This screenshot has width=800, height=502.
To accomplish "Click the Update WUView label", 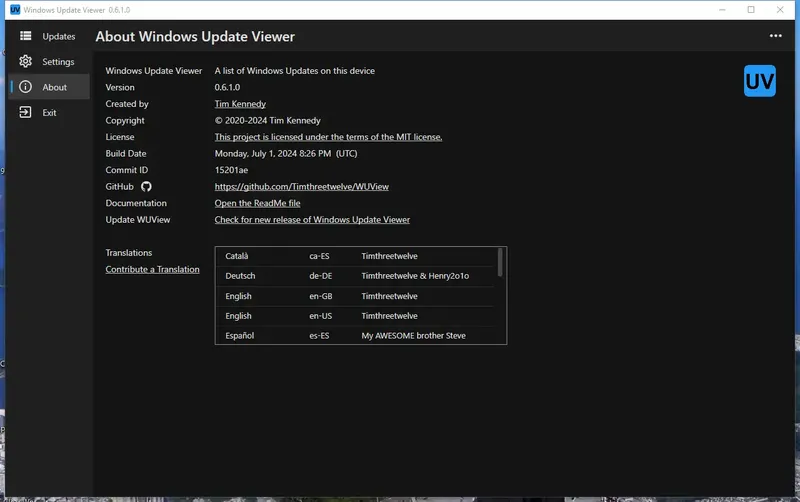I will coord(138,220).
